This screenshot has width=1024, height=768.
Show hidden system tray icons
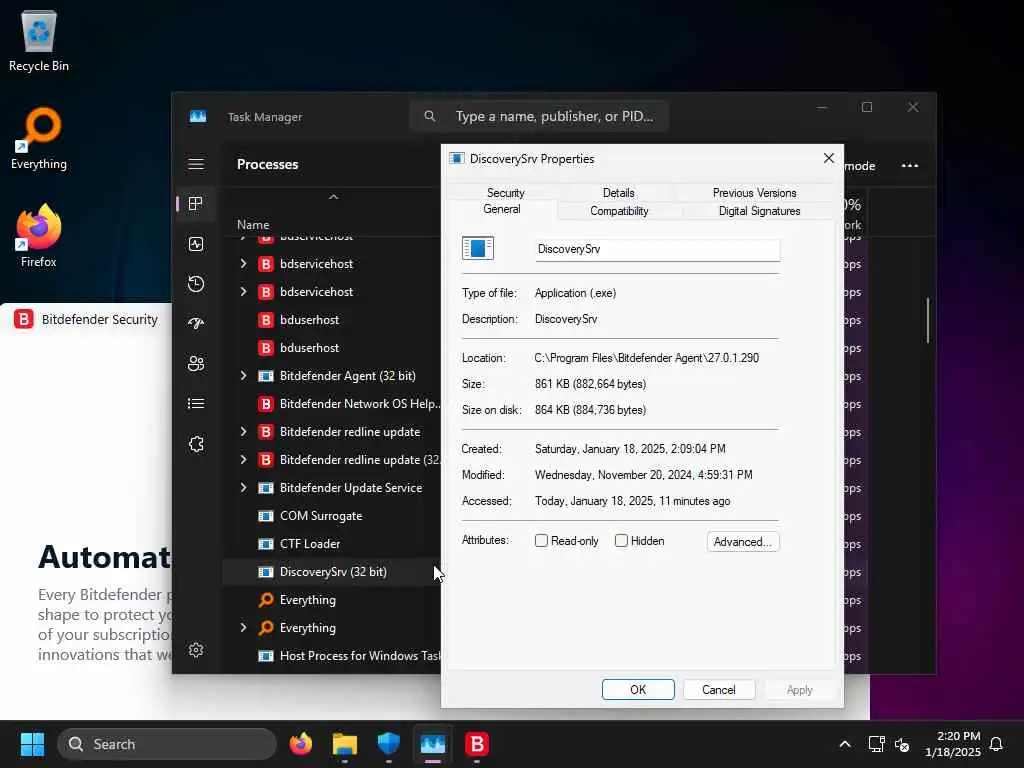(x=844, y=744)
